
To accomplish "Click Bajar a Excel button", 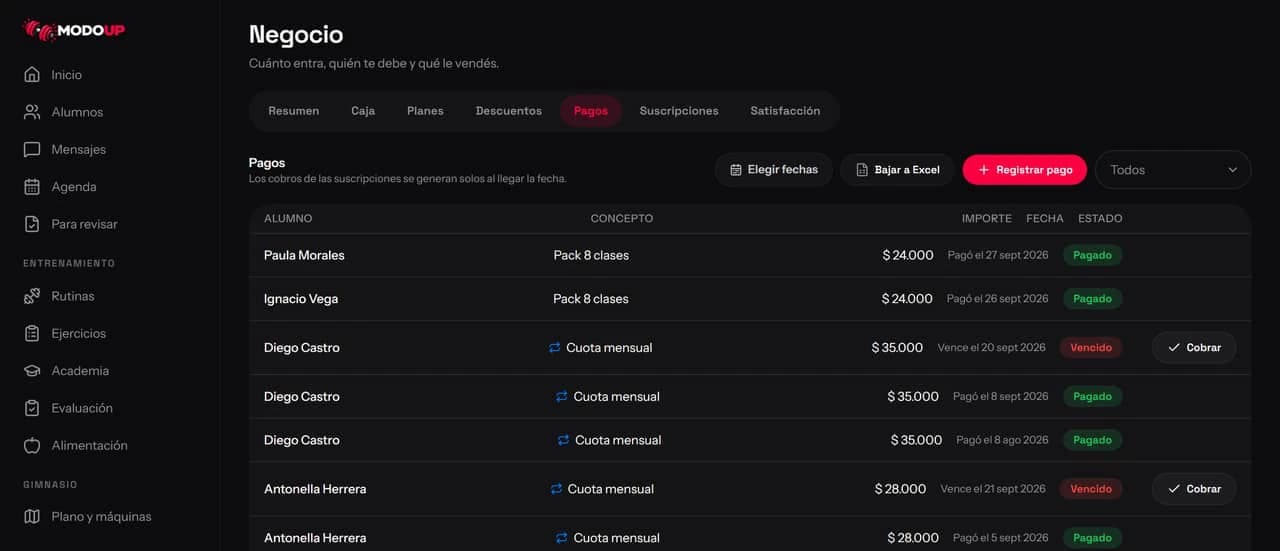I will click(897, 170).
